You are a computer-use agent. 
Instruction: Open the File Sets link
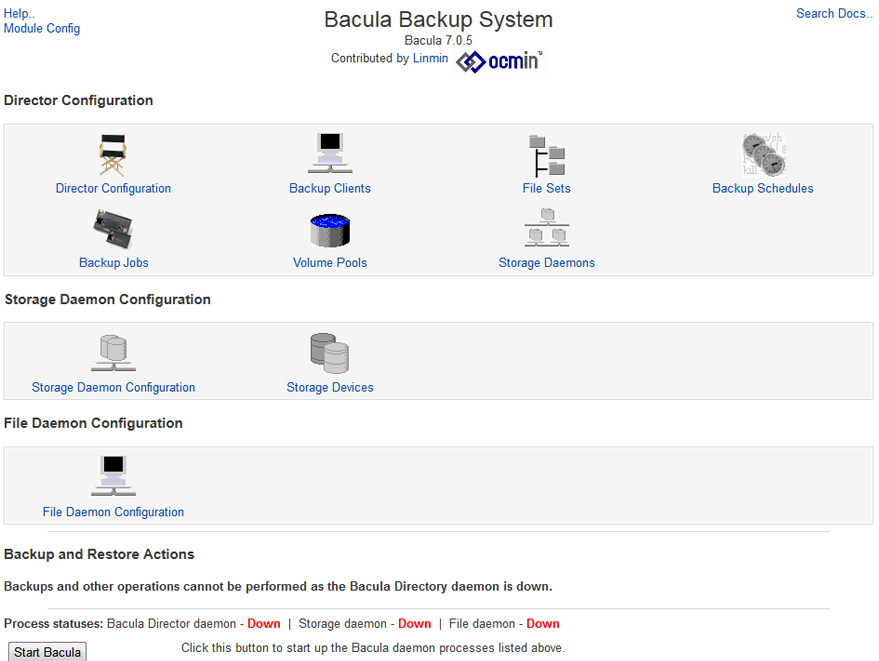(547, 188)
